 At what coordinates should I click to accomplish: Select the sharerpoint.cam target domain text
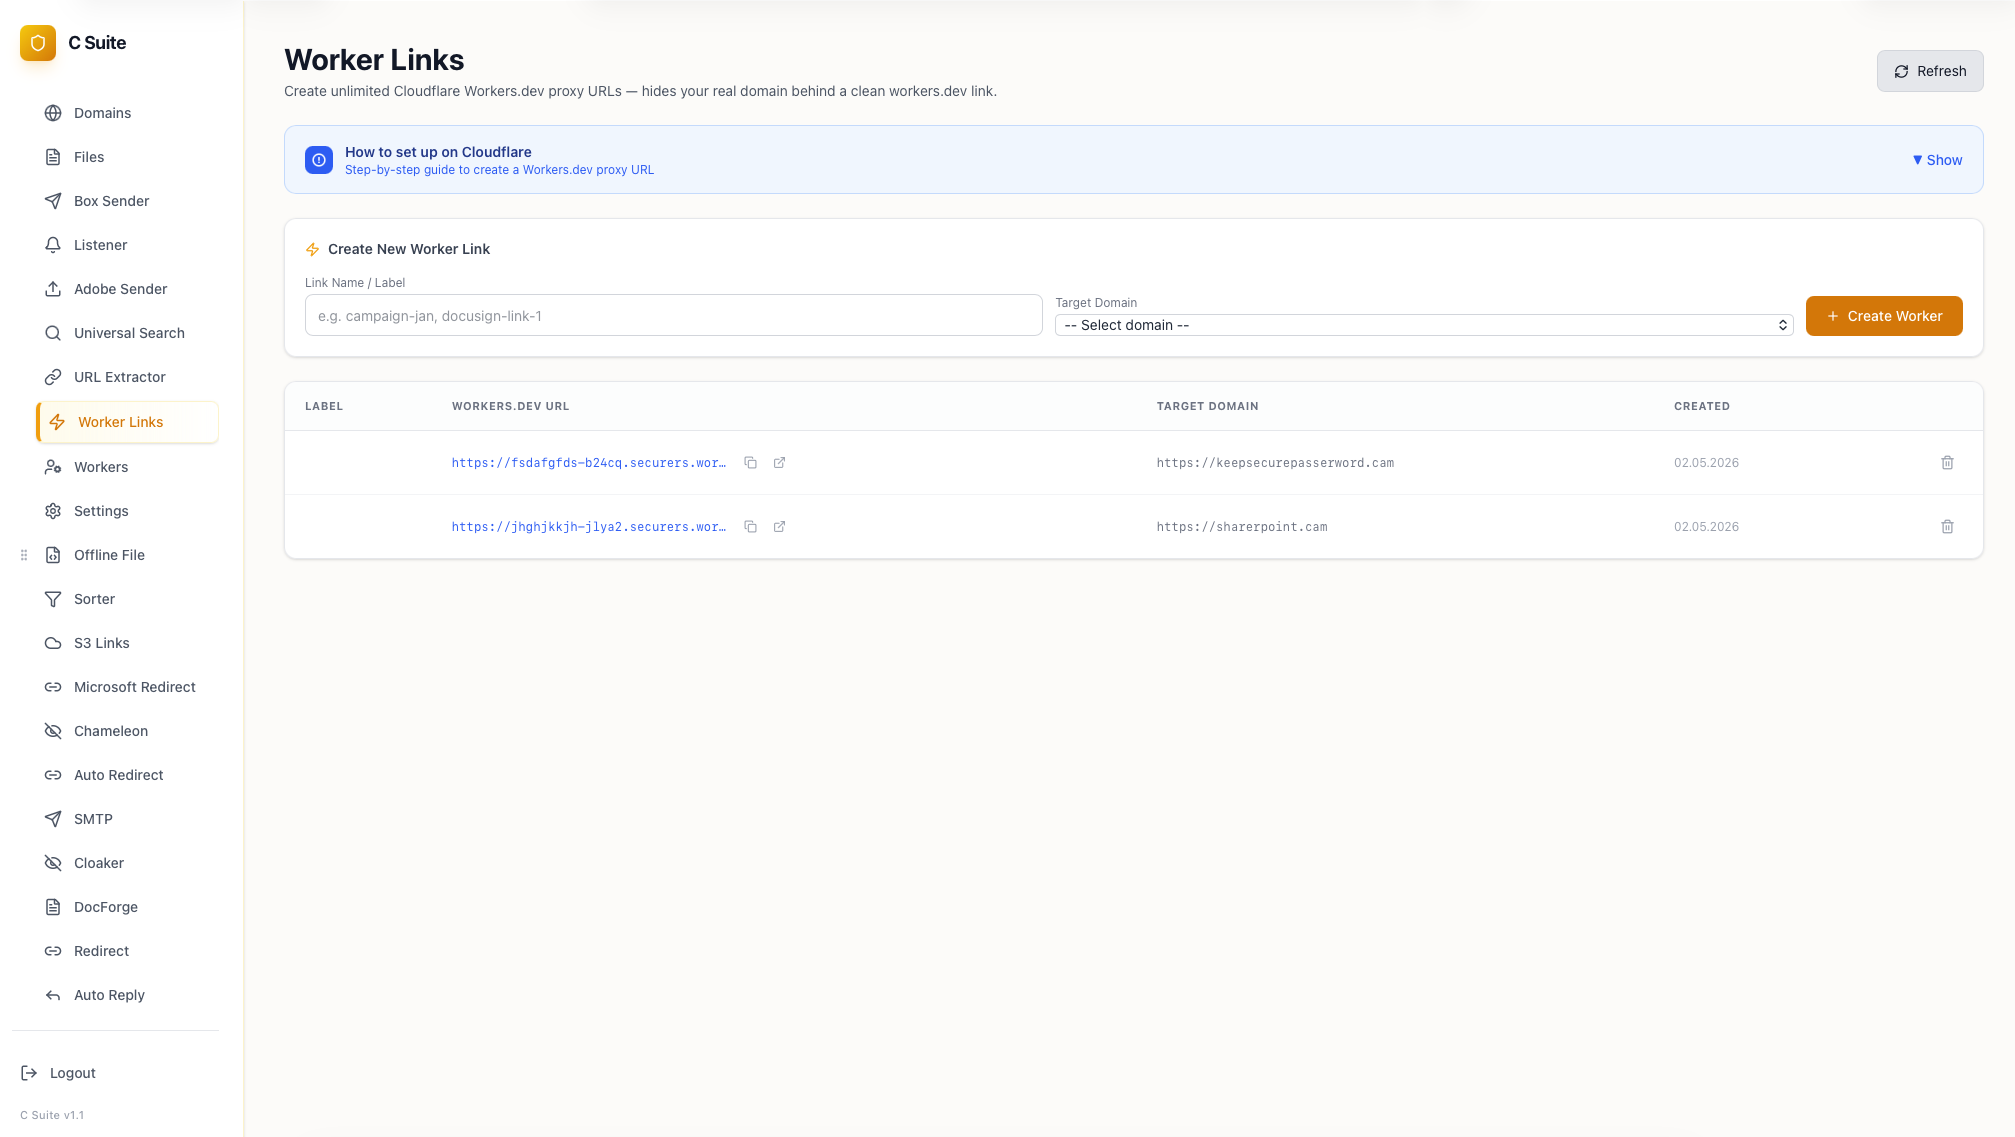tap(1242, 527)
